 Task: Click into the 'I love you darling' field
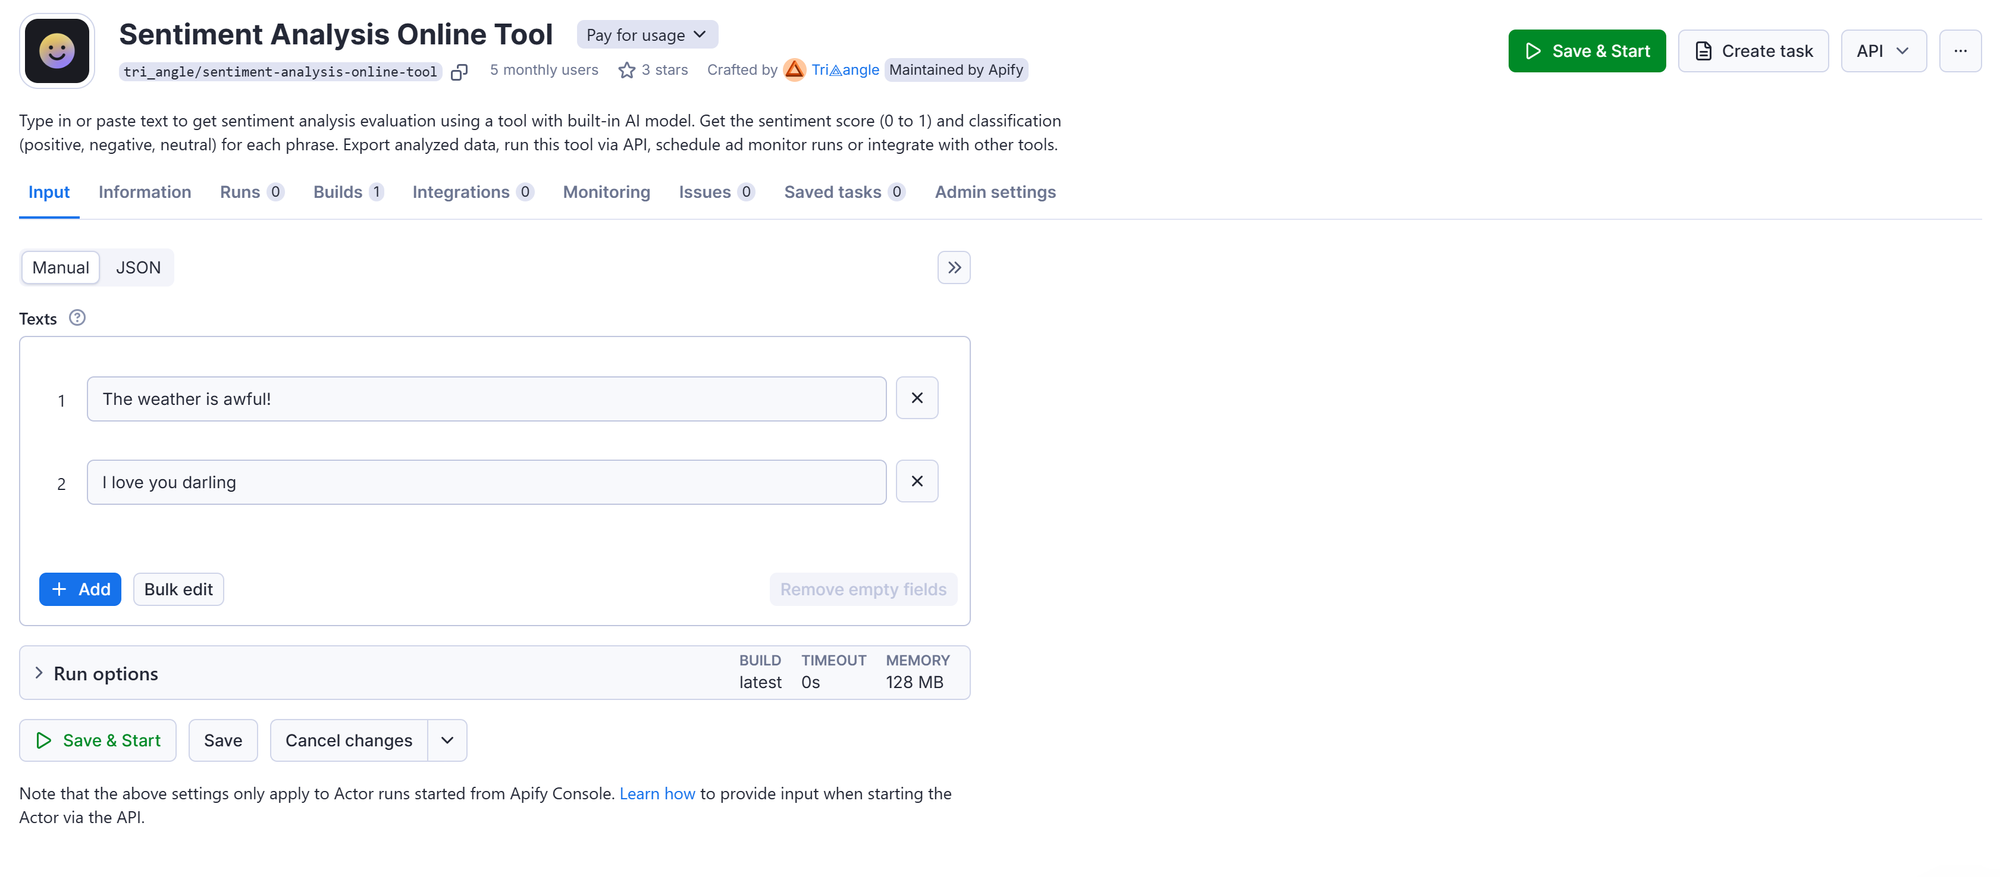(486, 482)
